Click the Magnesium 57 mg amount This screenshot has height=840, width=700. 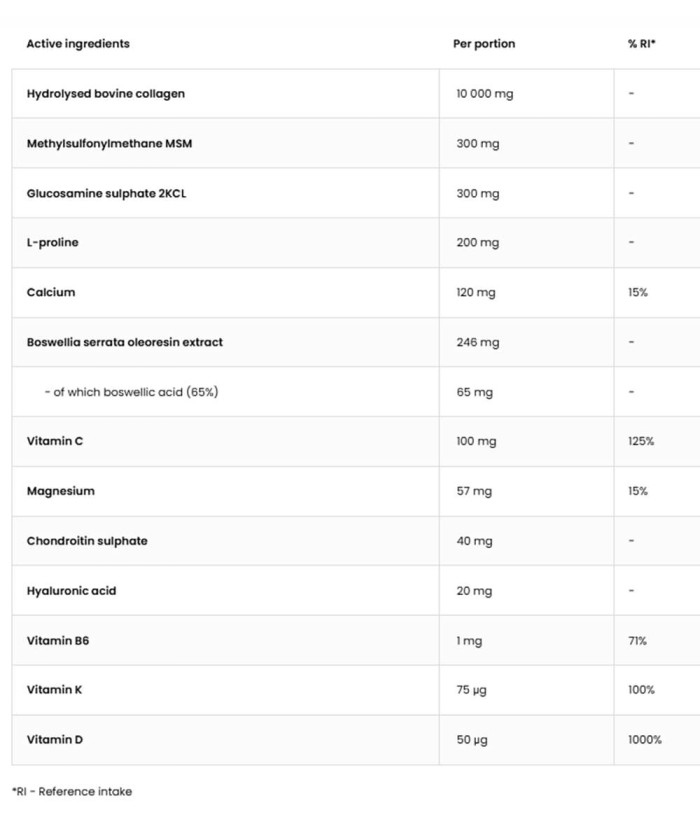click(x=474, y=491)
